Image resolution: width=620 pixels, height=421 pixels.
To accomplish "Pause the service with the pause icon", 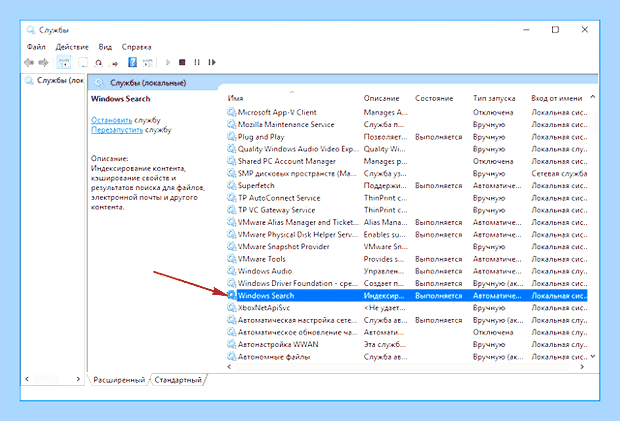I will (x=197, y=62).
